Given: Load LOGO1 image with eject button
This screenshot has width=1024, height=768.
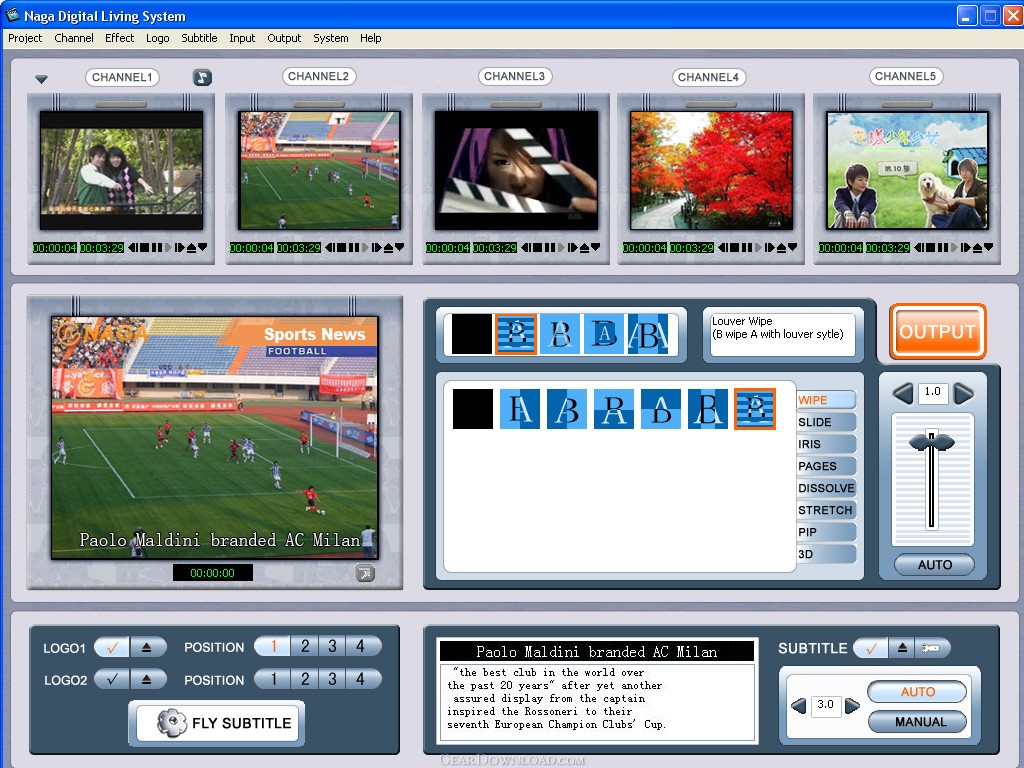Looking at the screenshot, I should coord(147,648).
